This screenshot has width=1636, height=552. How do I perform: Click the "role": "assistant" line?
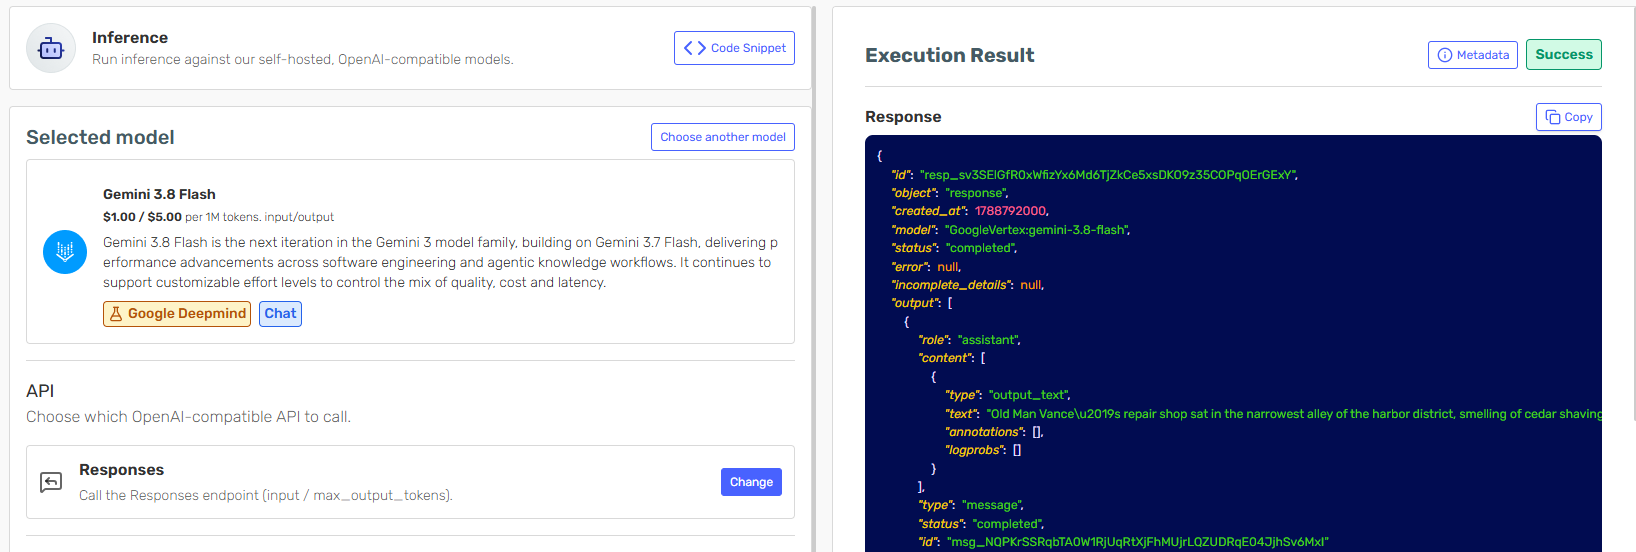969,340
